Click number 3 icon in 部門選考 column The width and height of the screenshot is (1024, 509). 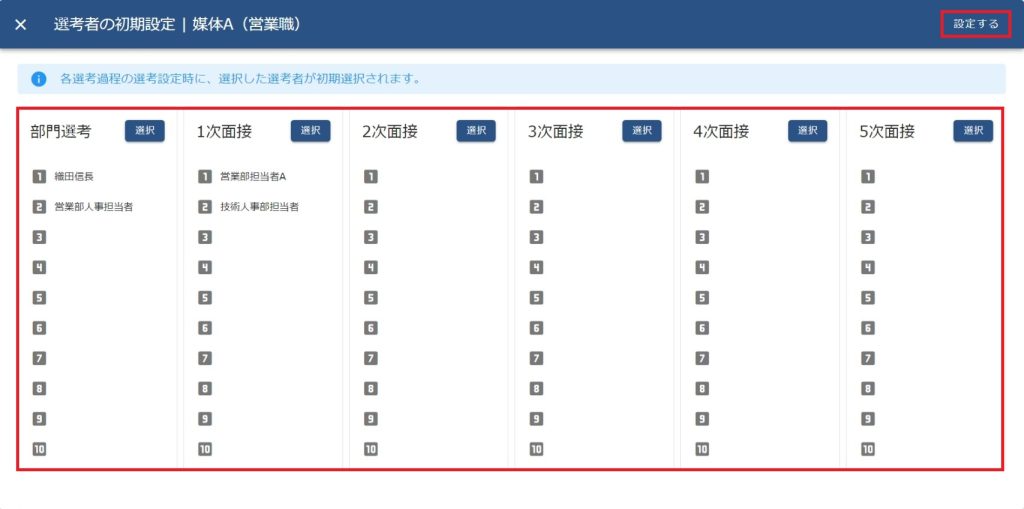39,238
